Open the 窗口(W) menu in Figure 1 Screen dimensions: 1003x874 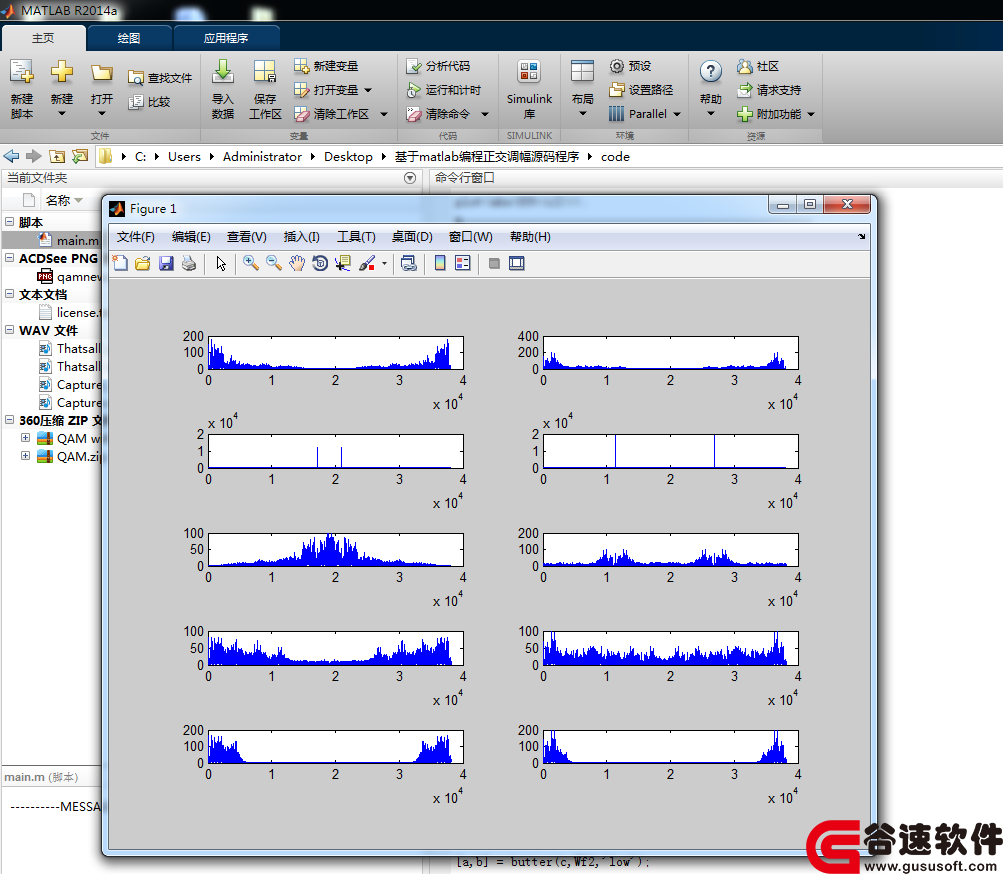click(471, 237)
